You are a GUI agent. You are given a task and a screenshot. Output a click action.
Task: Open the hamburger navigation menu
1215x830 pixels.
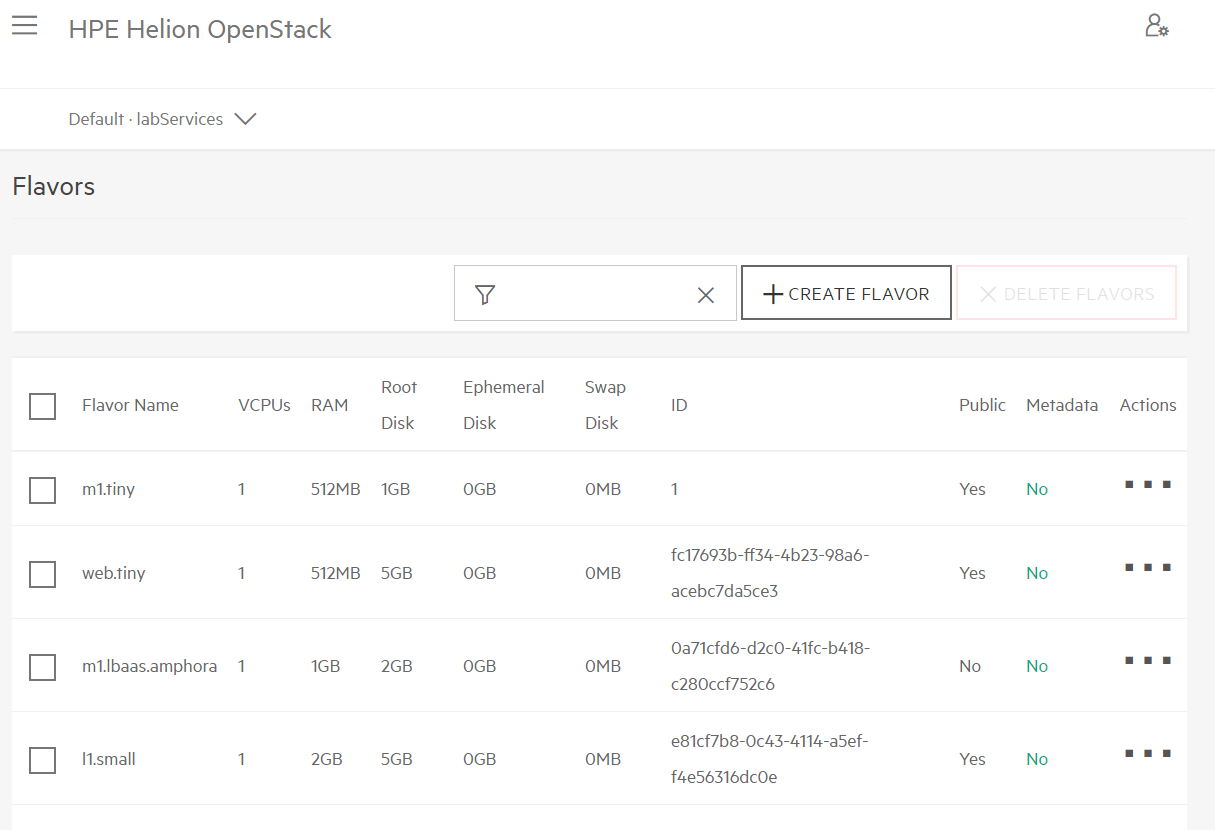coord(25,26)
